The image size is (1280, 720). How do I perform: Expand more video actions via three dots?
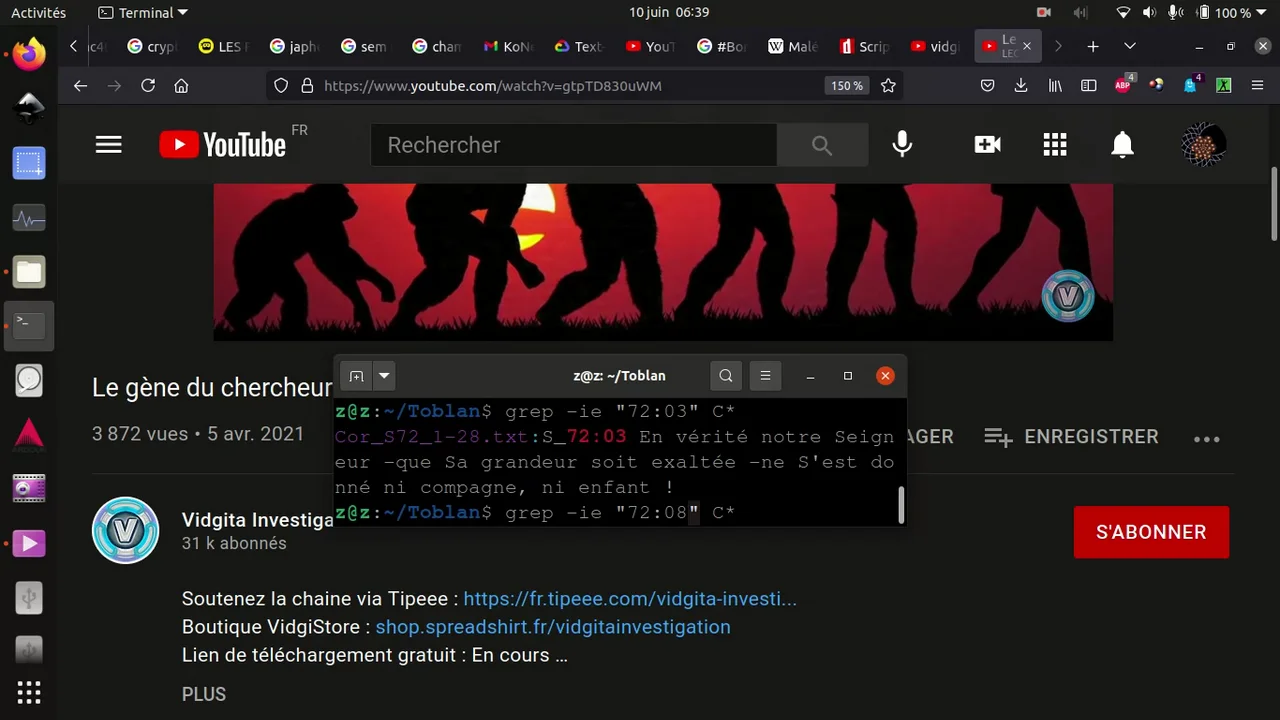pos(1206,438)
